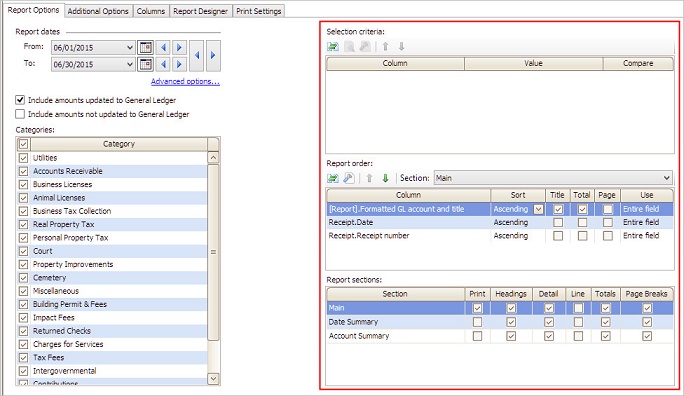Step To date forward one period
This screenshot has width=684, height=396.
[179, 65]
